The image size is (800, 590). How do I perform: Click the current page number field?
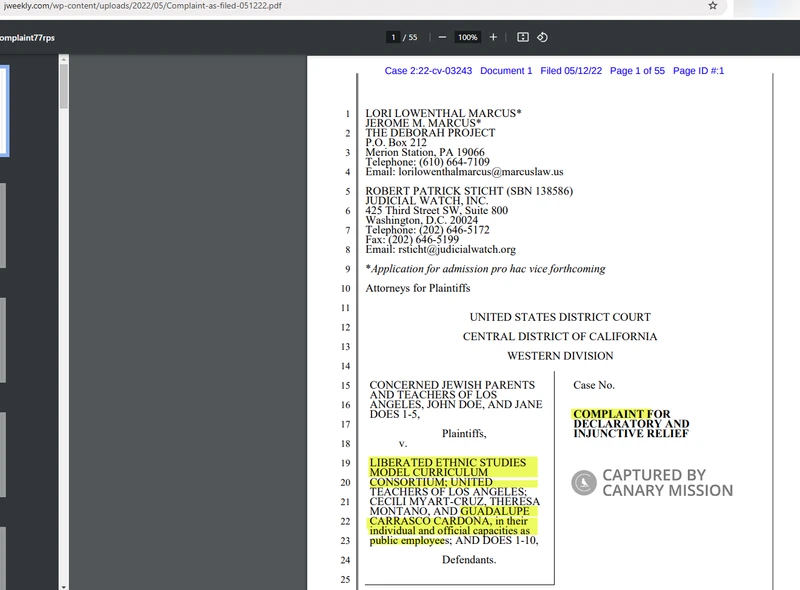[x=393, y=37]
